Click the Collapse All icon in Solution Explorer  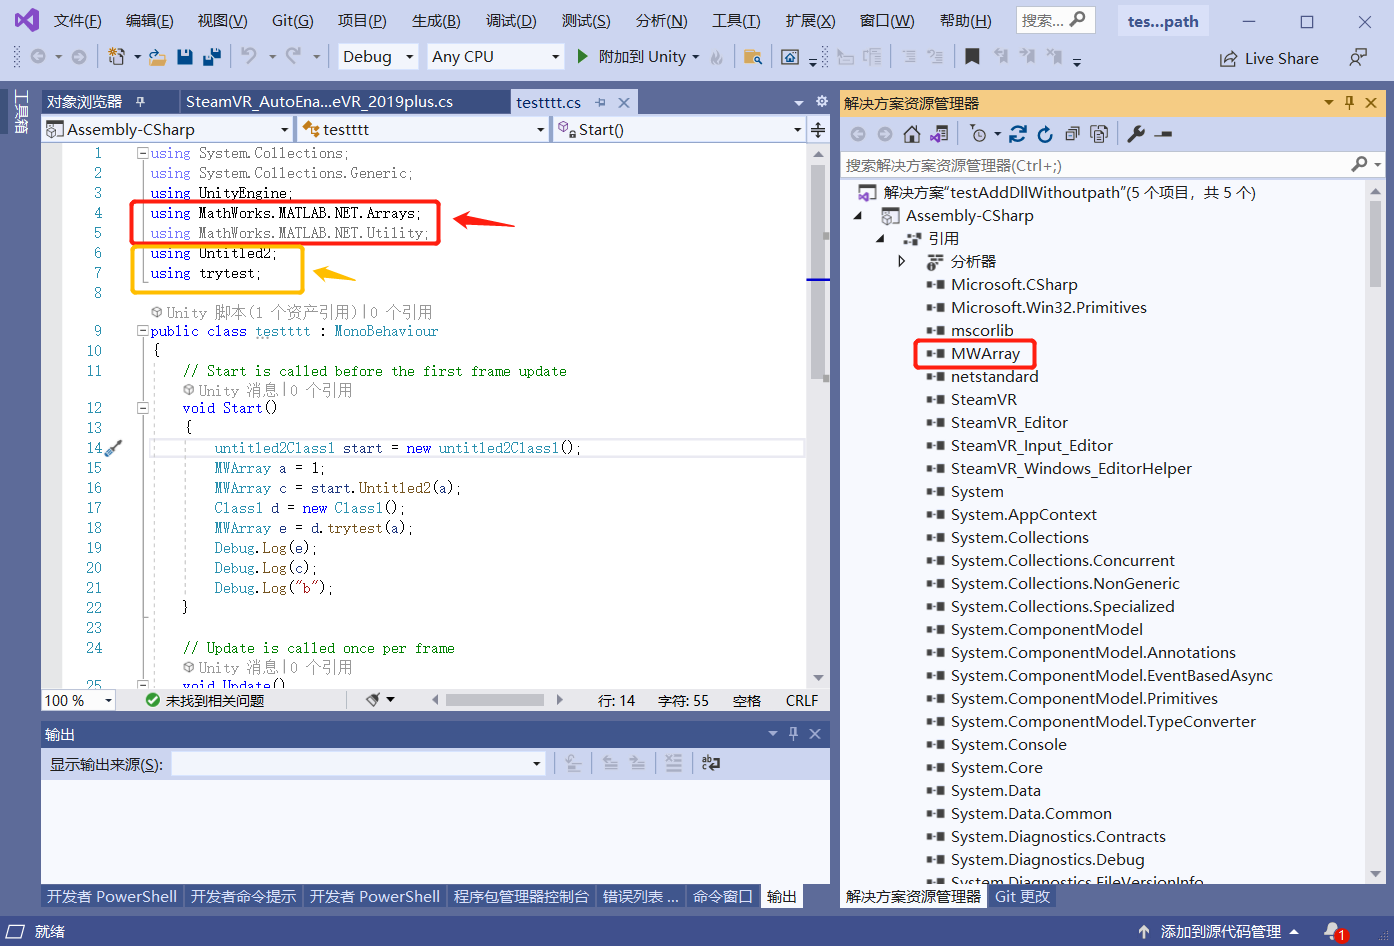coord(1072,134)
